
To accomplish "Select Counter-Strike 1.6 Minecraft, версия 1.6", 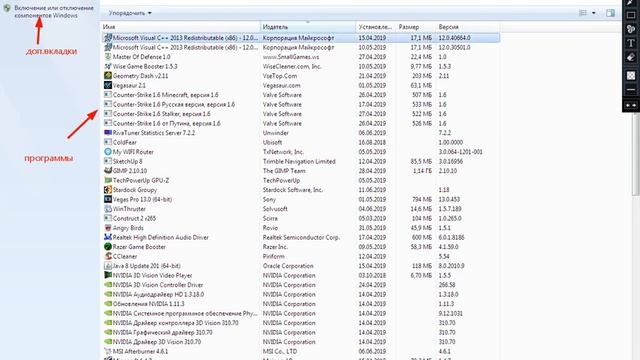I will [x=300, y=95].
